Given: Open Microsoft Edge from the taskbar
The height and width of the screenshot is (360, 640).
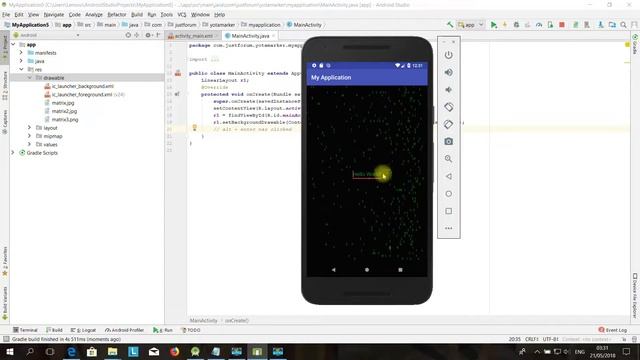Looking at the screenshot, I should click(x=71, y=351).
